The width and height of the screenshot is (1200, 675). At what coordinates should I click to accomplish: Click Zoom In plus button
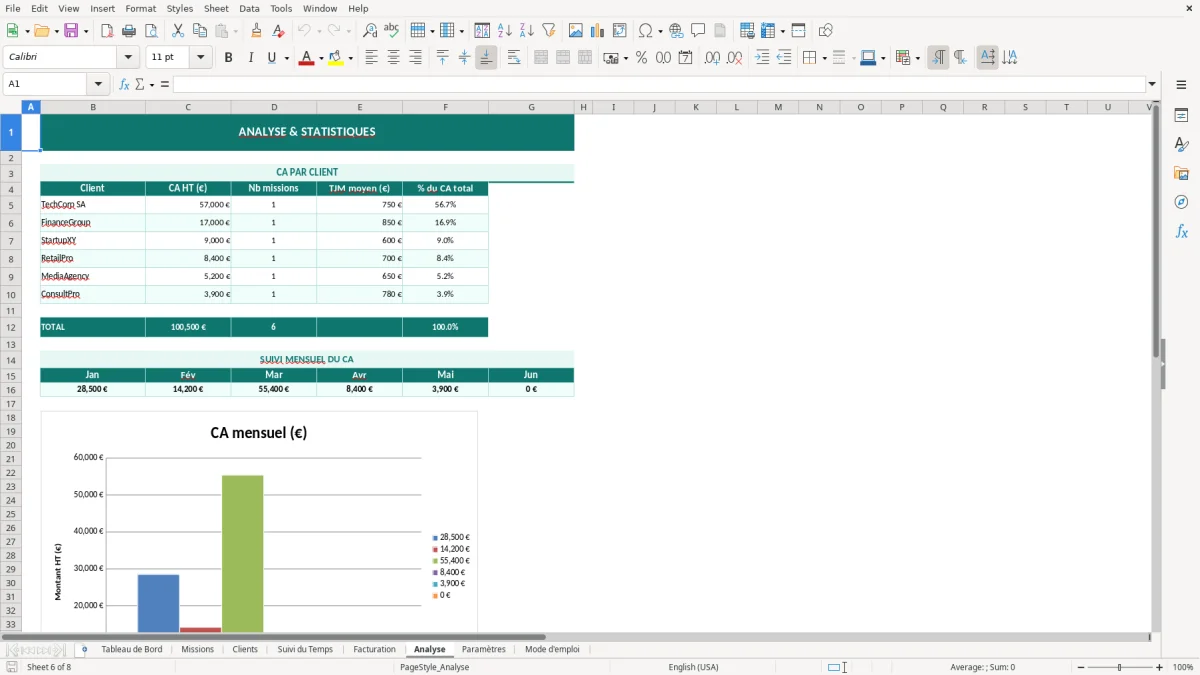tap(1159, 667)
